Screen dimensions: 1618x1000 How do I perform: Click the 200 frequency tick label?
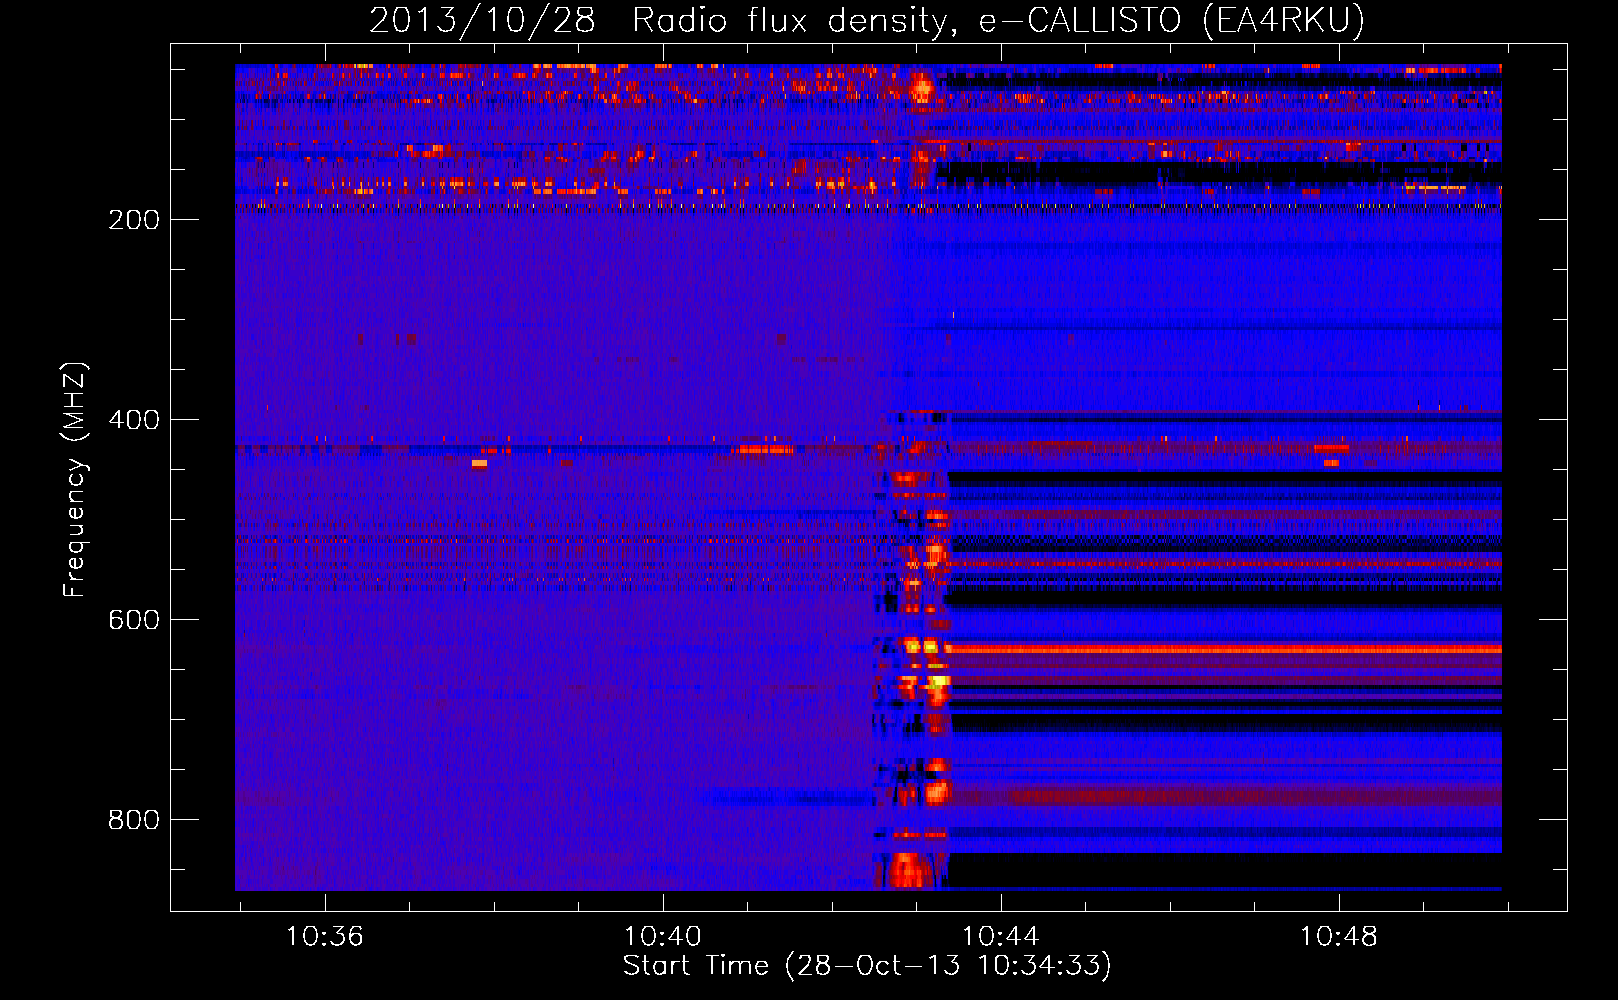(133, 220)
